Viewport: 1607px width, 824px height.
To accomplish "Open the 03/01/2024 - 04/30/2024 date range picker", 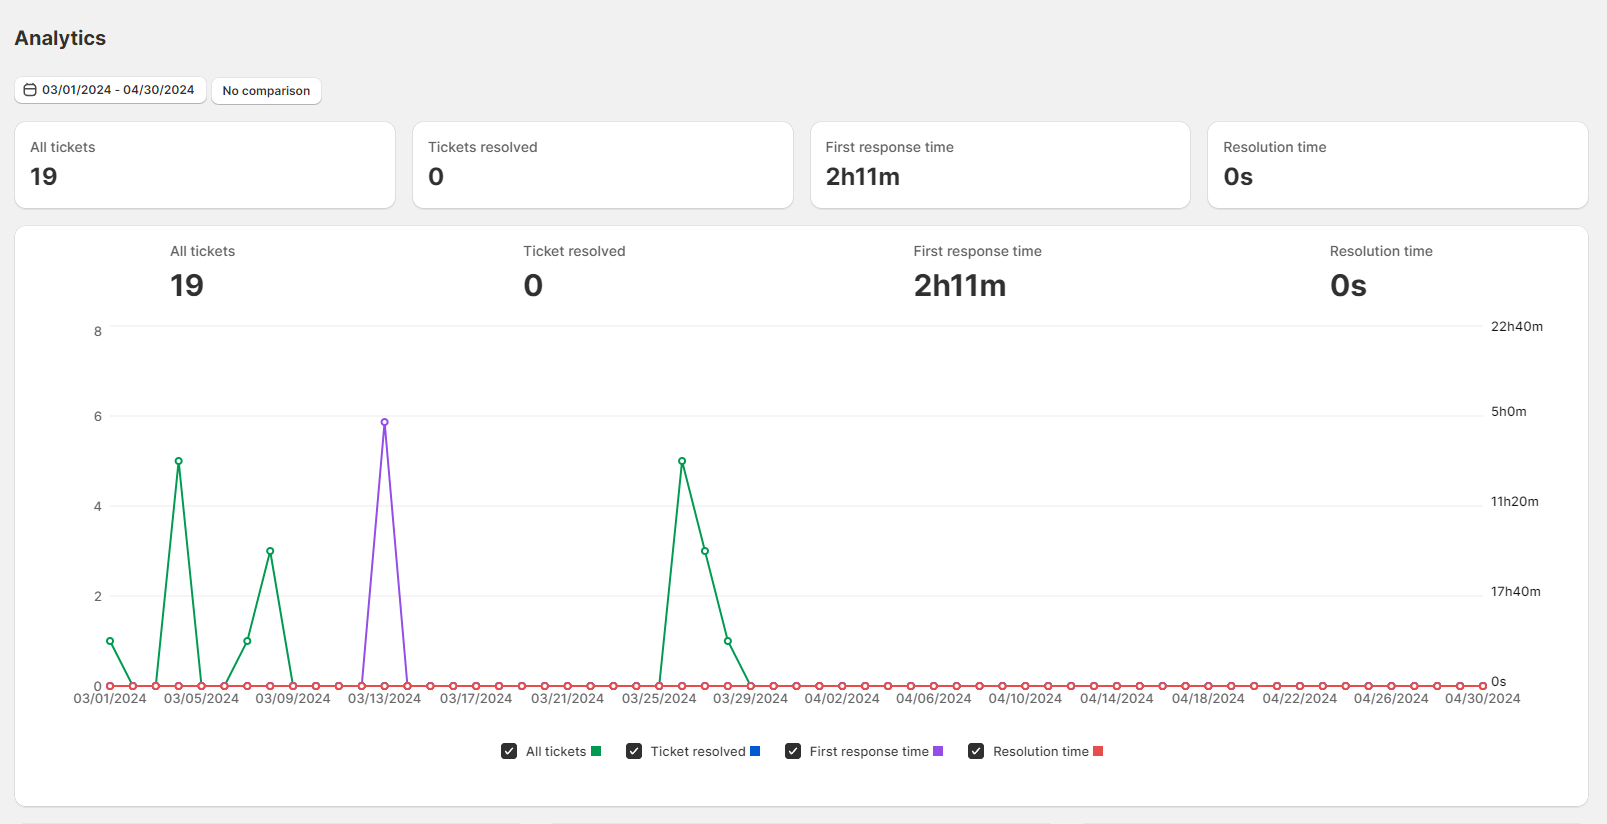I will (110, 90).
